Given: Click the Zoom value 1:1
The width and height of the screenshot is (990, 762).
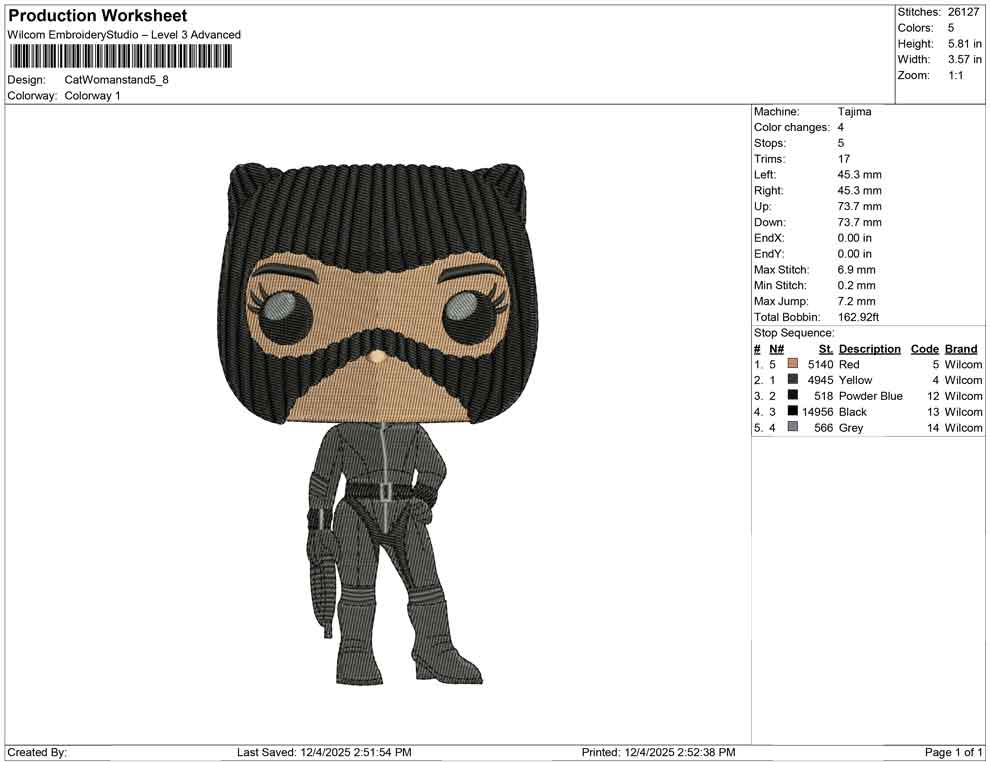Looking at the screenshot, I should pos(955,75).
